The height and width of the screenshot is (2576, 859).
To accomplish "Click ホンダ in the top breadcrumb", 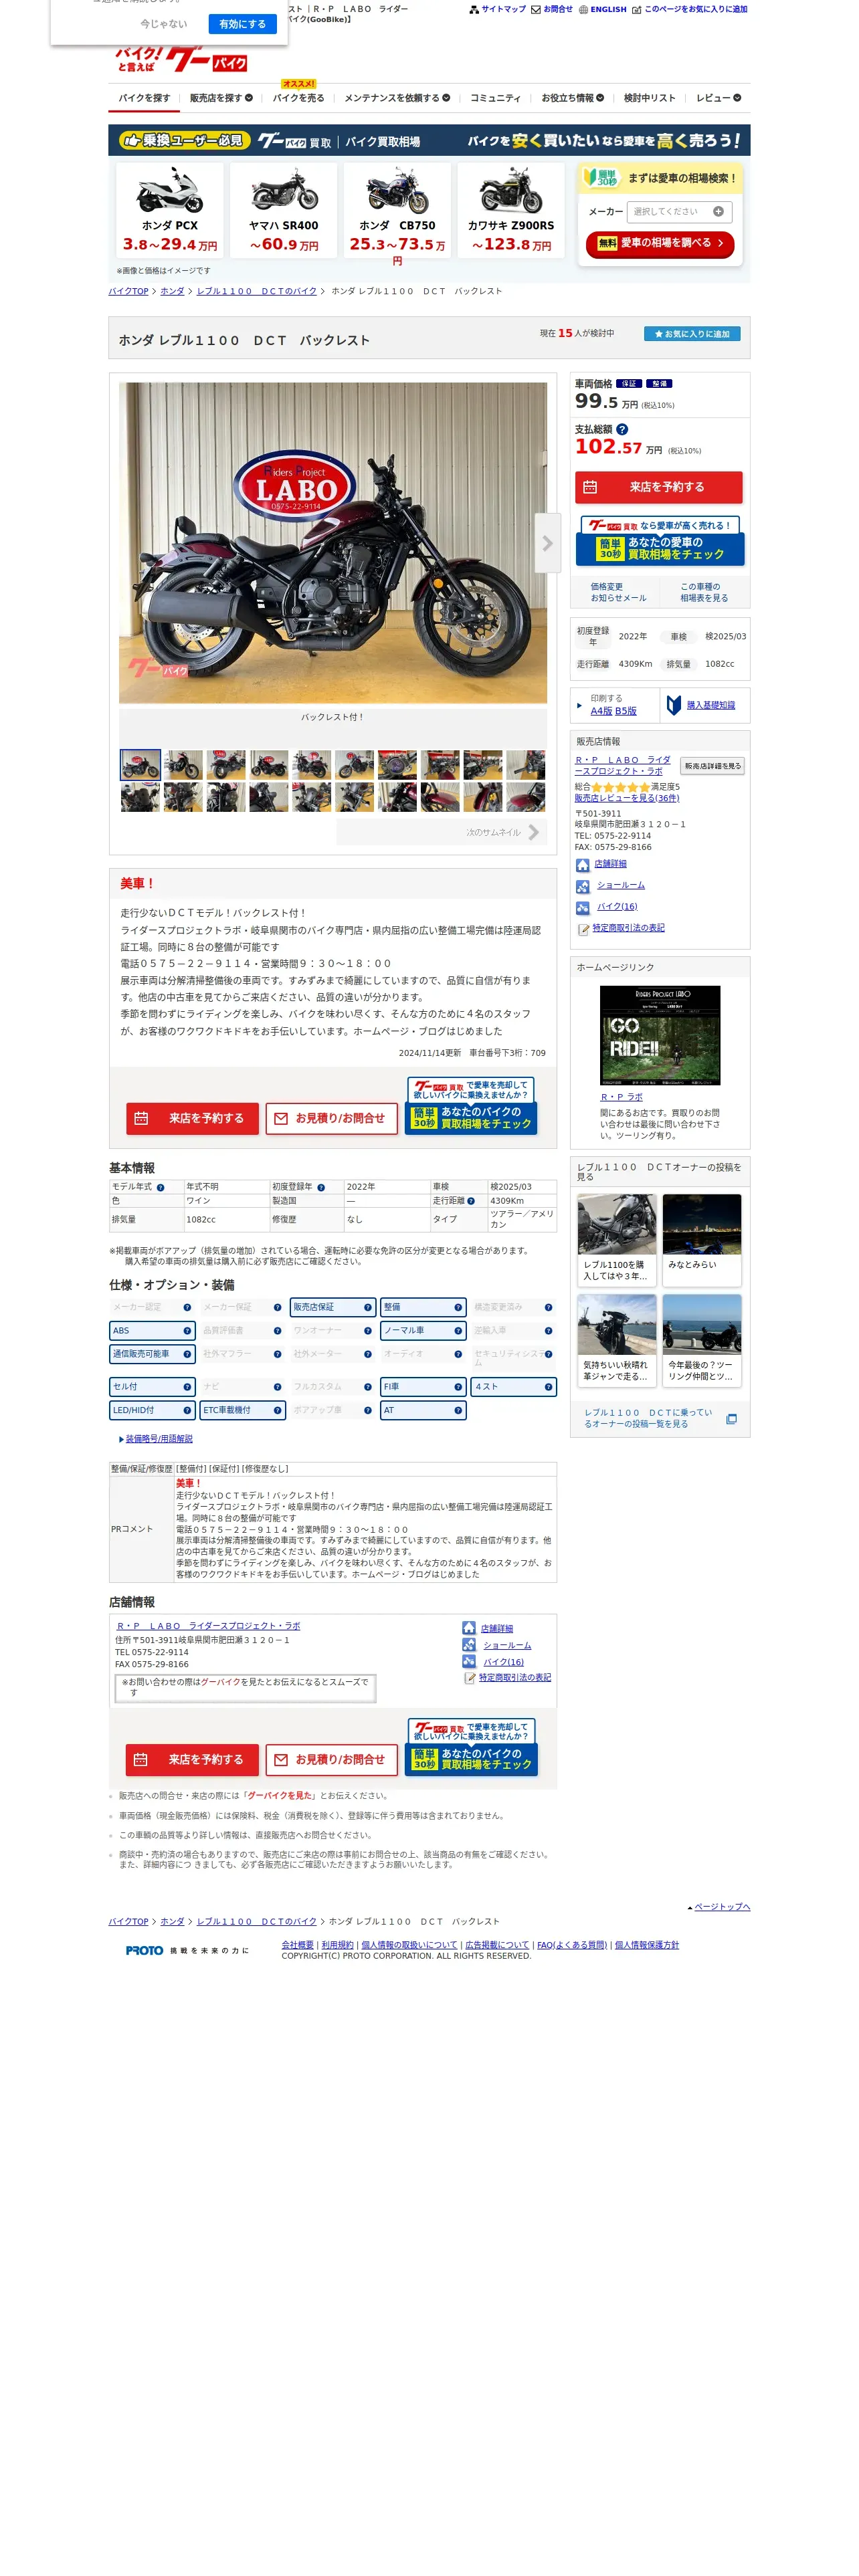I will 172,291.
